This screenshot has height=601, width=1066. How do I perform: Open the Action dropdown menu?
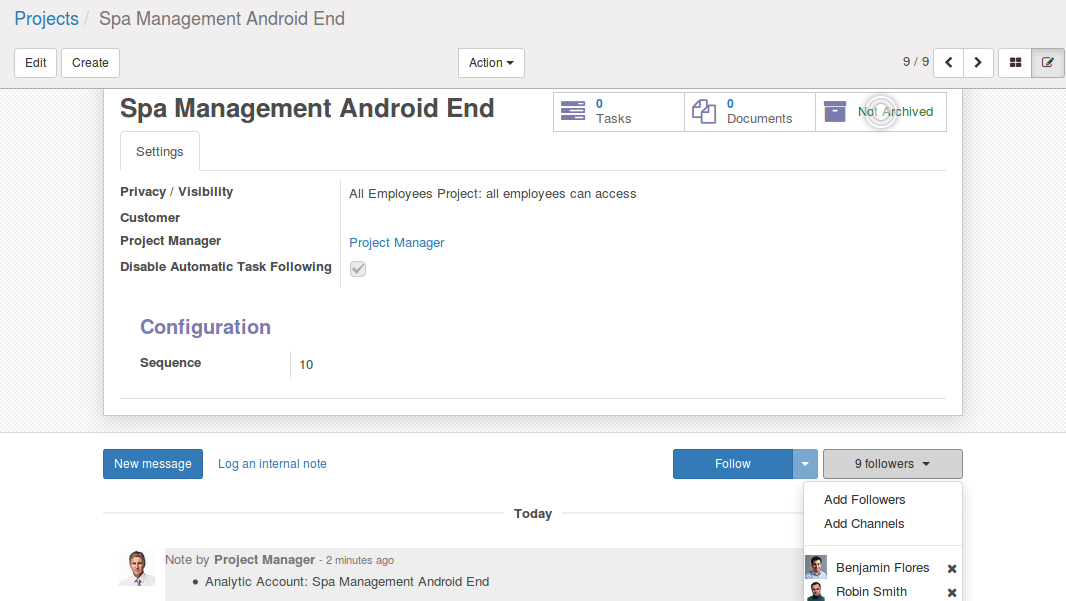pos(491,63)
